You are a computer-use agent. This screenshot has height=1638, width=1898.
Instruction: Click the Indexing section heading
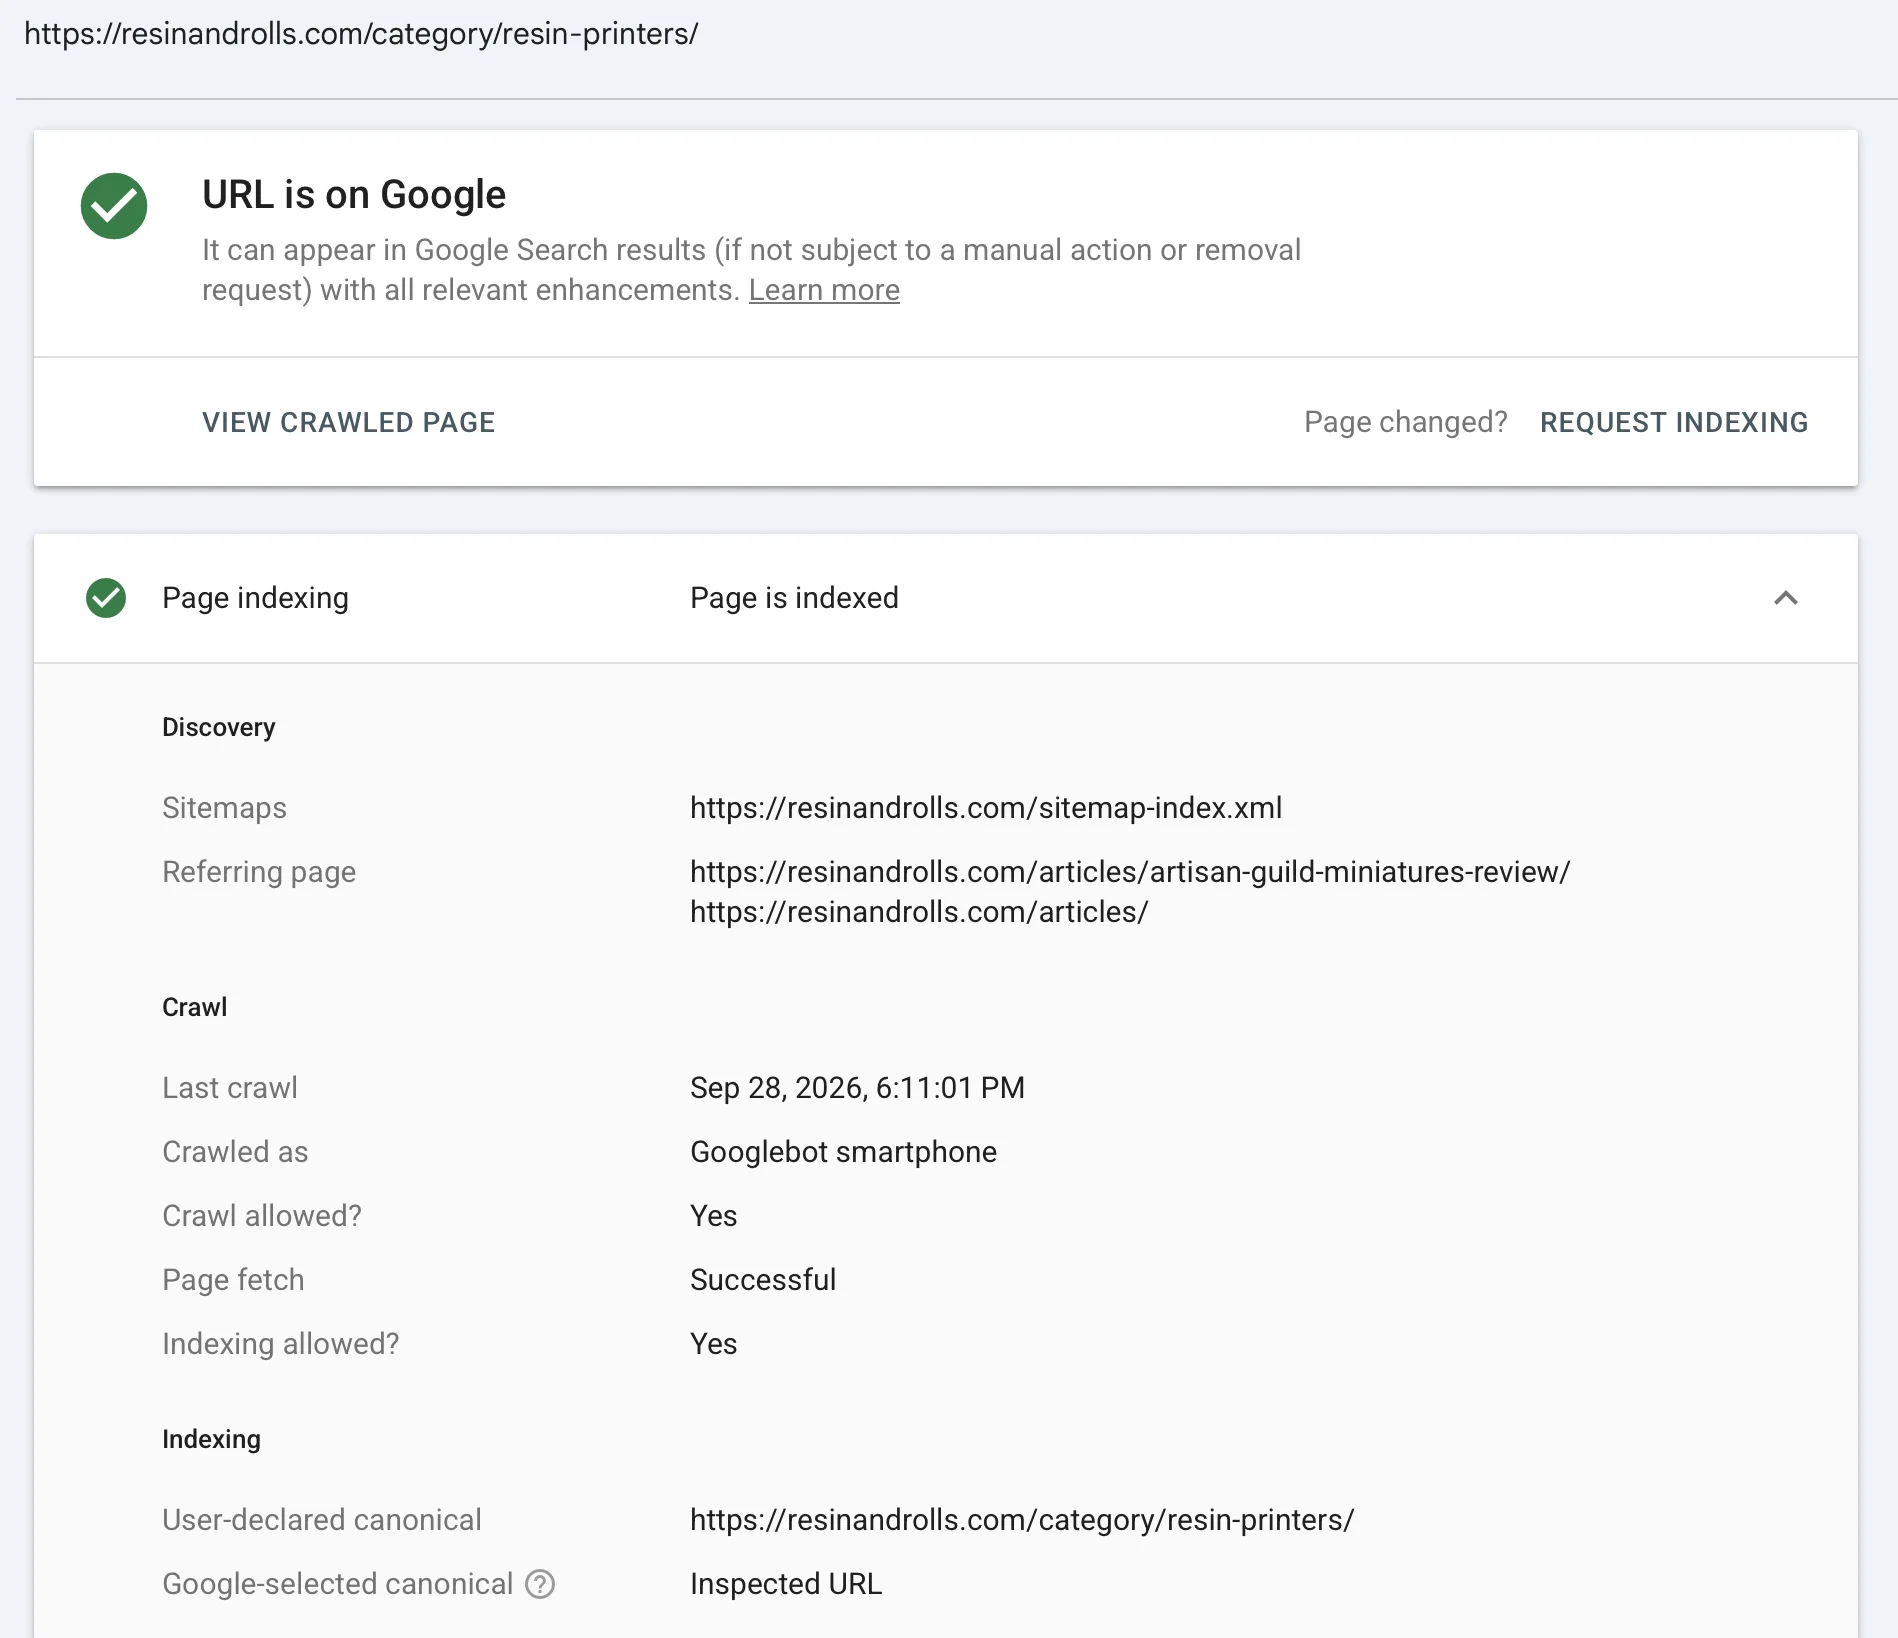coord(211,1439)
